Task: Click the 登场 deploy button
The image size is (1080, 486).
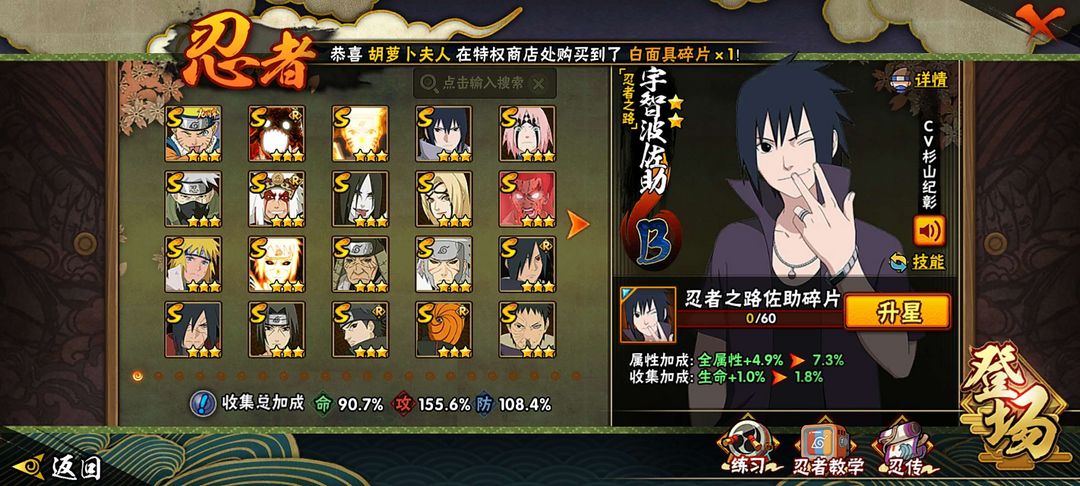Action: 1019,411
